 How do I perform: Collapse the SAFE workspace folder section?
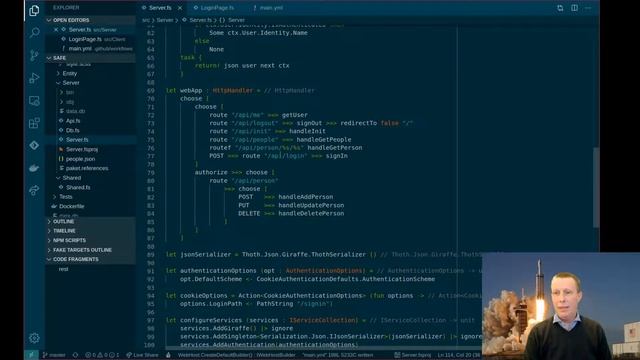[90, 58]
